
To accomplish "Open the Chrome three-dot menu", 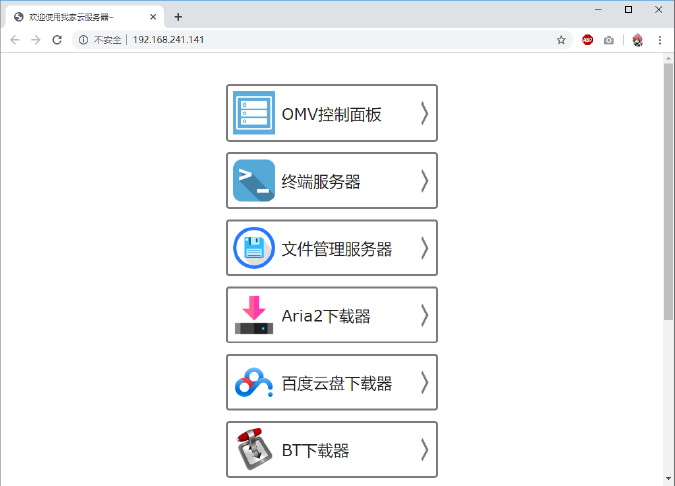I will click(x=660, y=40).
